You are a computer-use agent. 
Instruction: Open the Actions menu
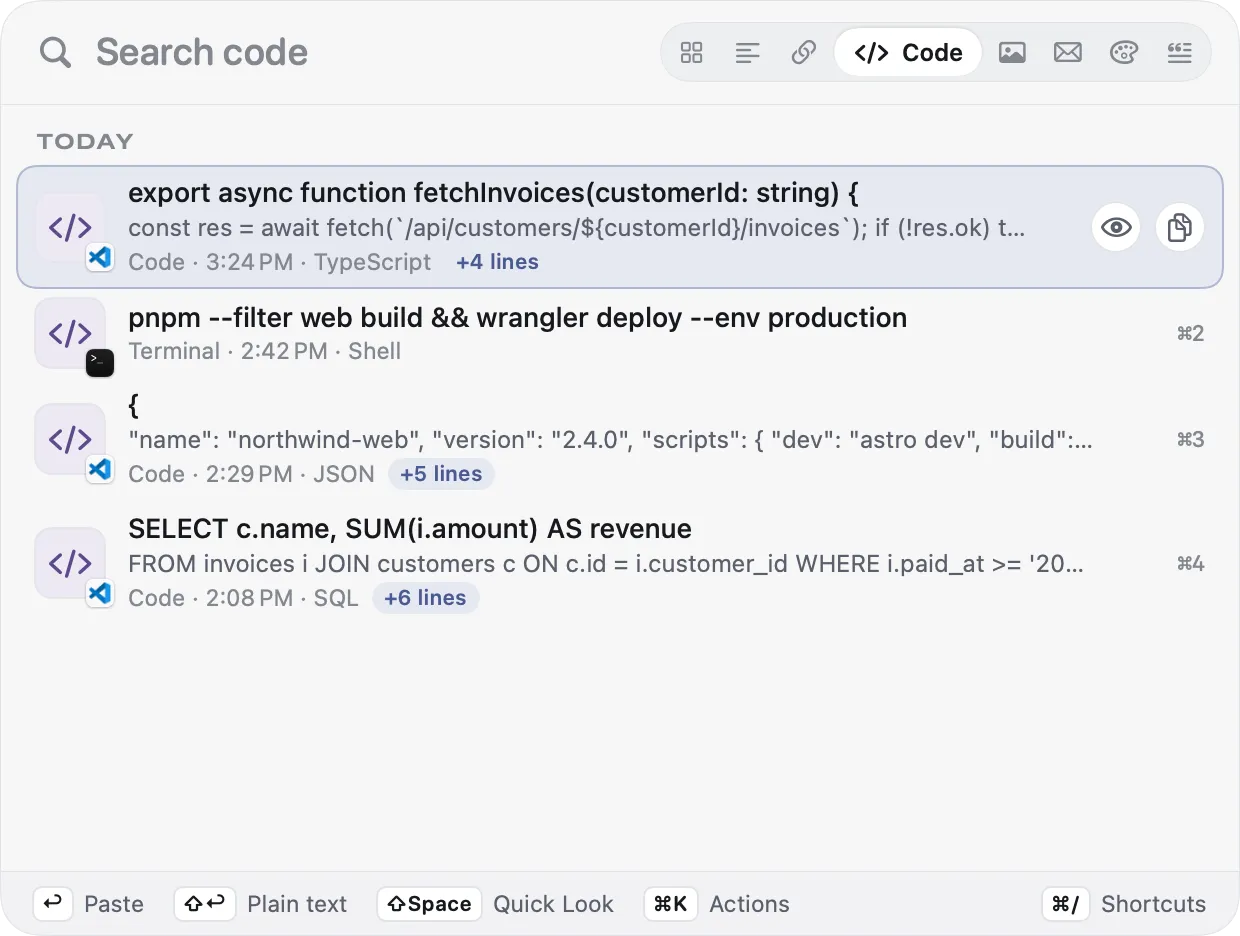pyautogui.click(x=749, y=904)
